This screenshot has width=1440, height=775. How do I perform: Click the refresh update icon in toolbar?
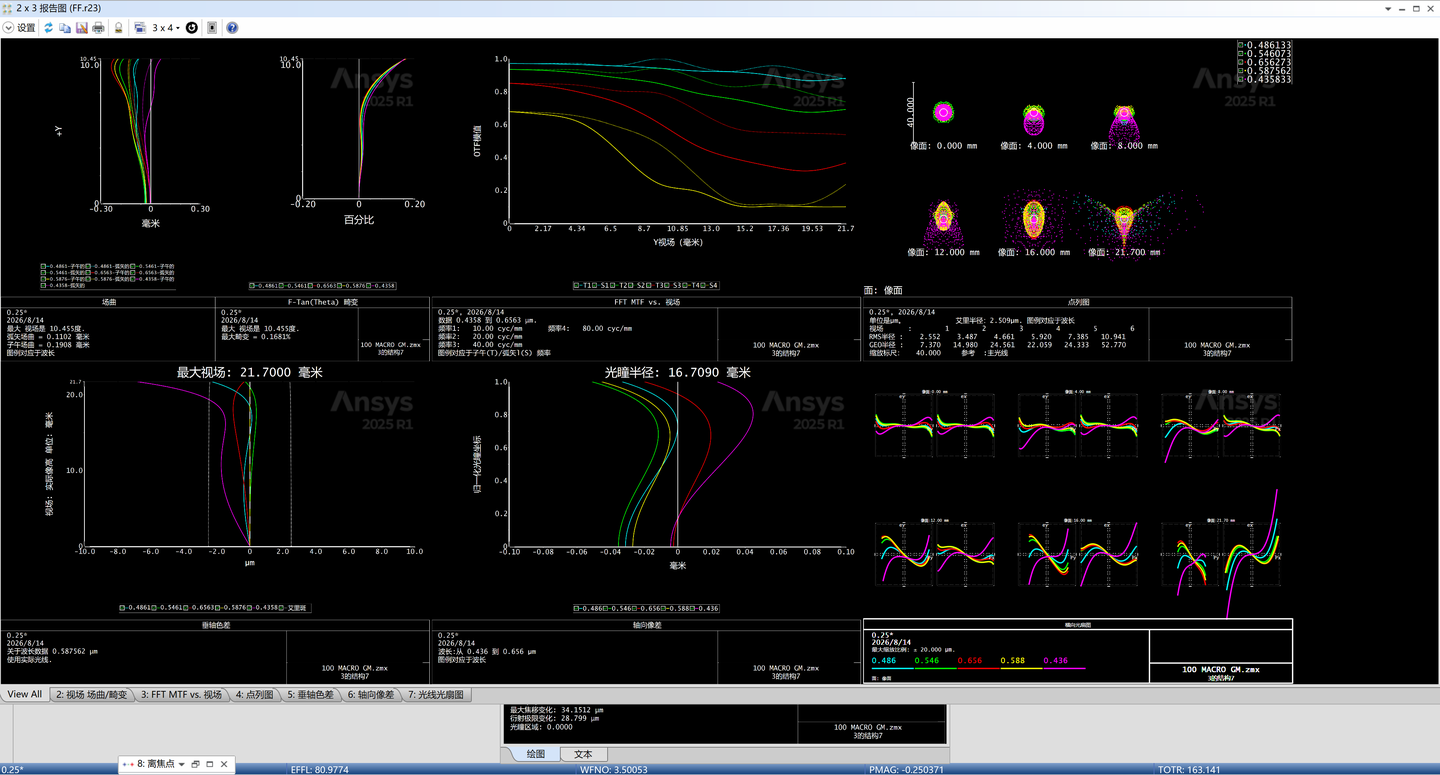(x=48, y=28)
